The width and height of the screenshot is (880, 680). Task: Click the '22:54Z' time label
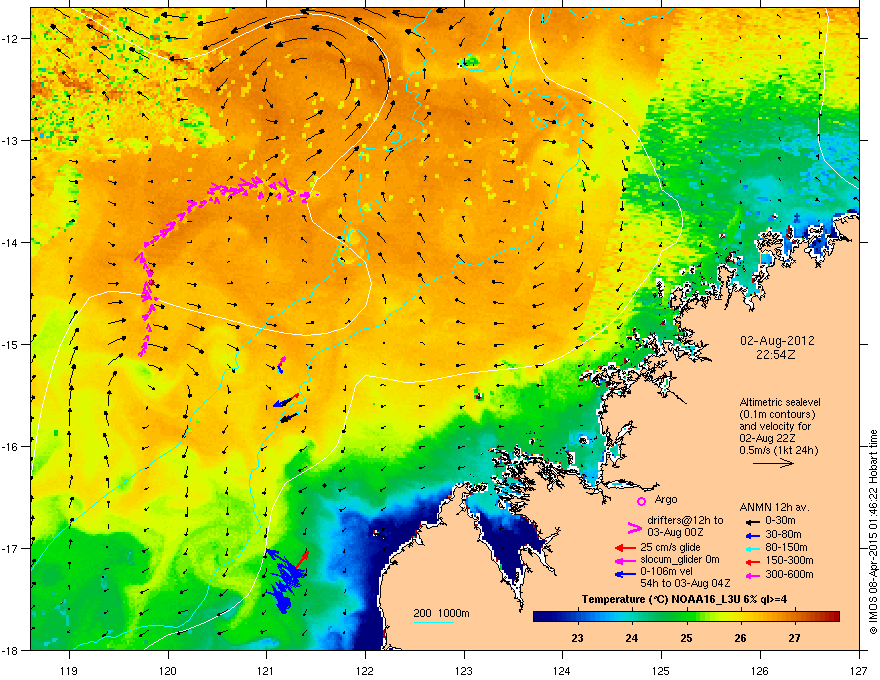[x=776, y=355]
